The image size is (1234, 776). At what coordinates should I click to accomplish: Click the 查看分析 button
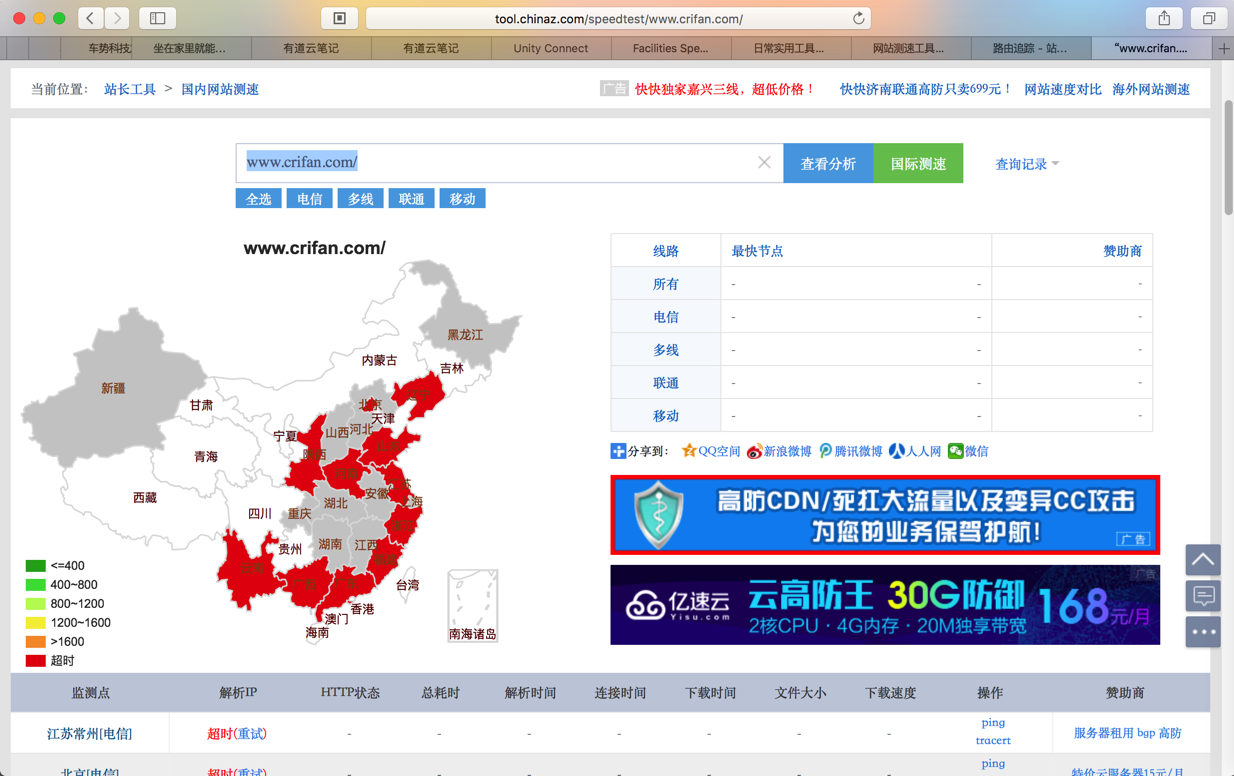828,163
